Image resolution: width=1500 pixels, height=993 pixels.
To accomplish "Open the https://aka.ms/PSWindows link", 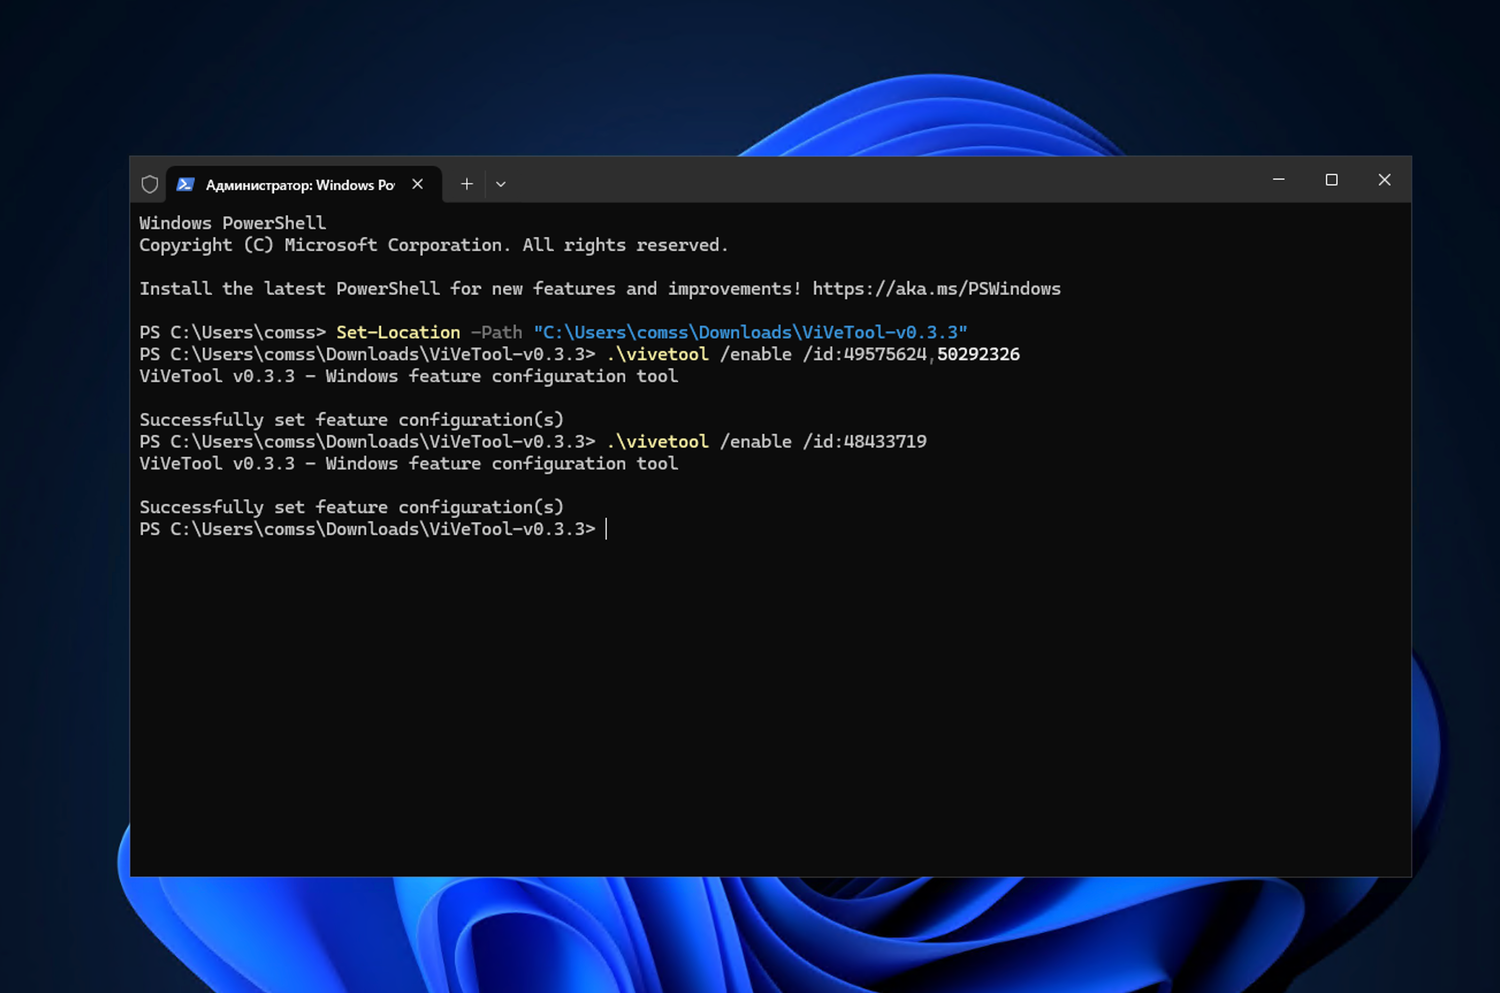I will click(x=937, y=289).
